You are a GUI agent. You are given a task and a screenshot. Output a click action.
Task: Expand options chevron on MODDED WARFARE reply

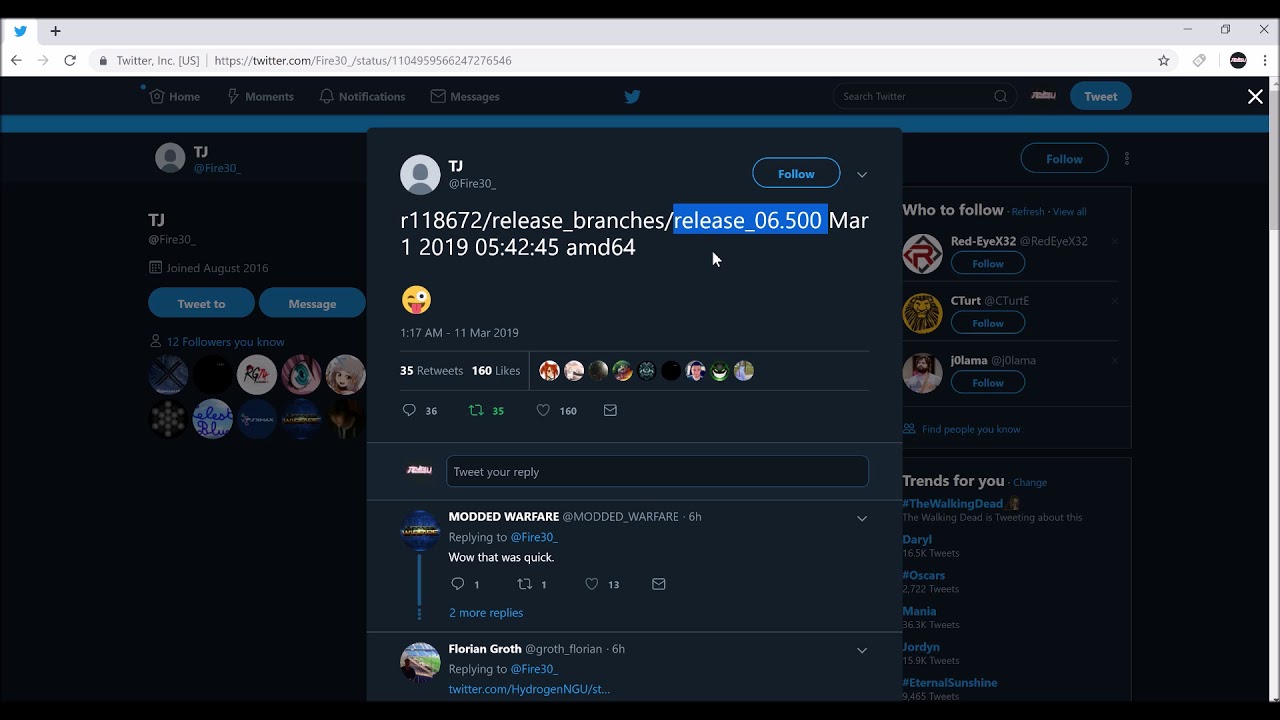pos(862,518)
